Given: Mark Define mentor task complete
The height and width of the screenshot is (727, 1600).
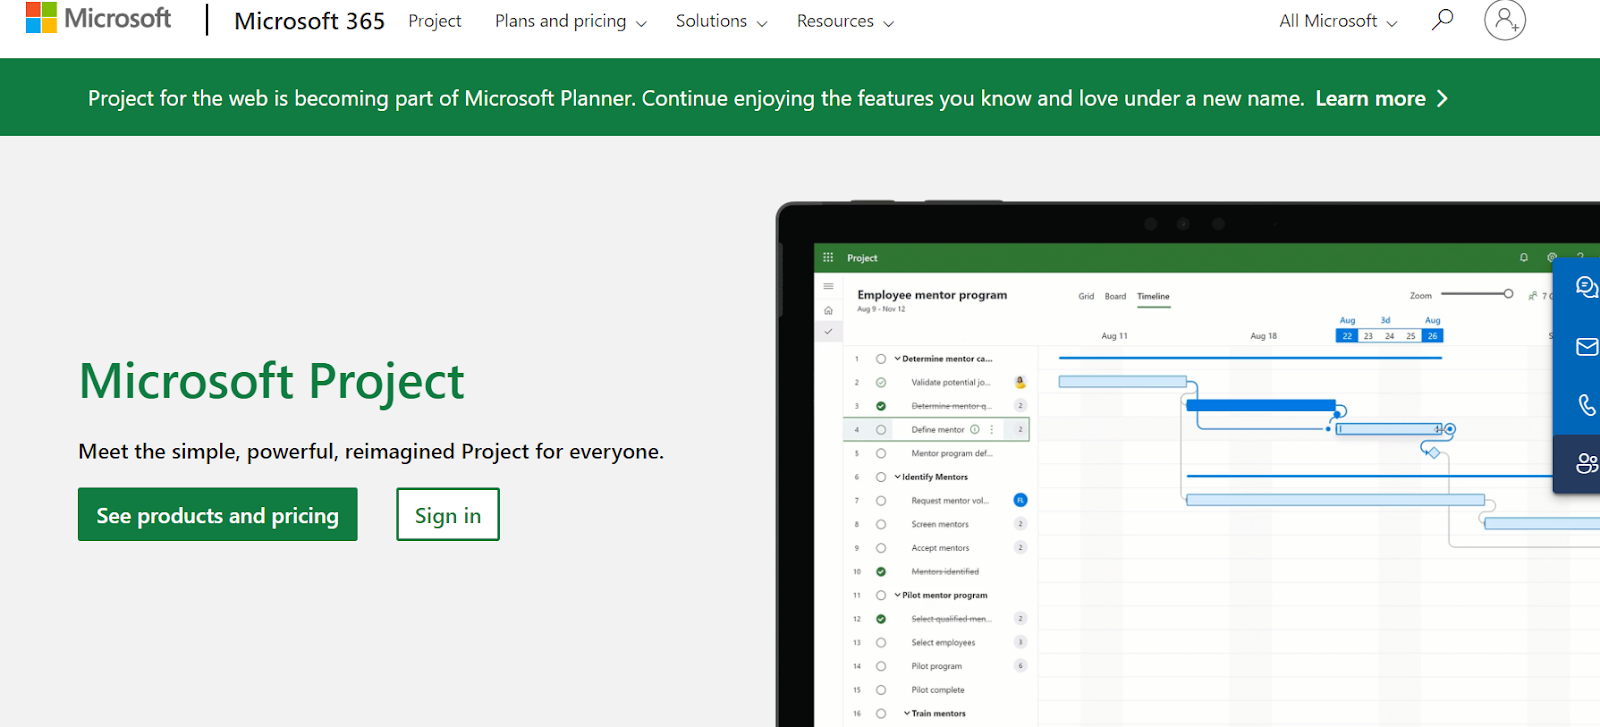Looking at the screenshot, I should click(x=881, y=429).
